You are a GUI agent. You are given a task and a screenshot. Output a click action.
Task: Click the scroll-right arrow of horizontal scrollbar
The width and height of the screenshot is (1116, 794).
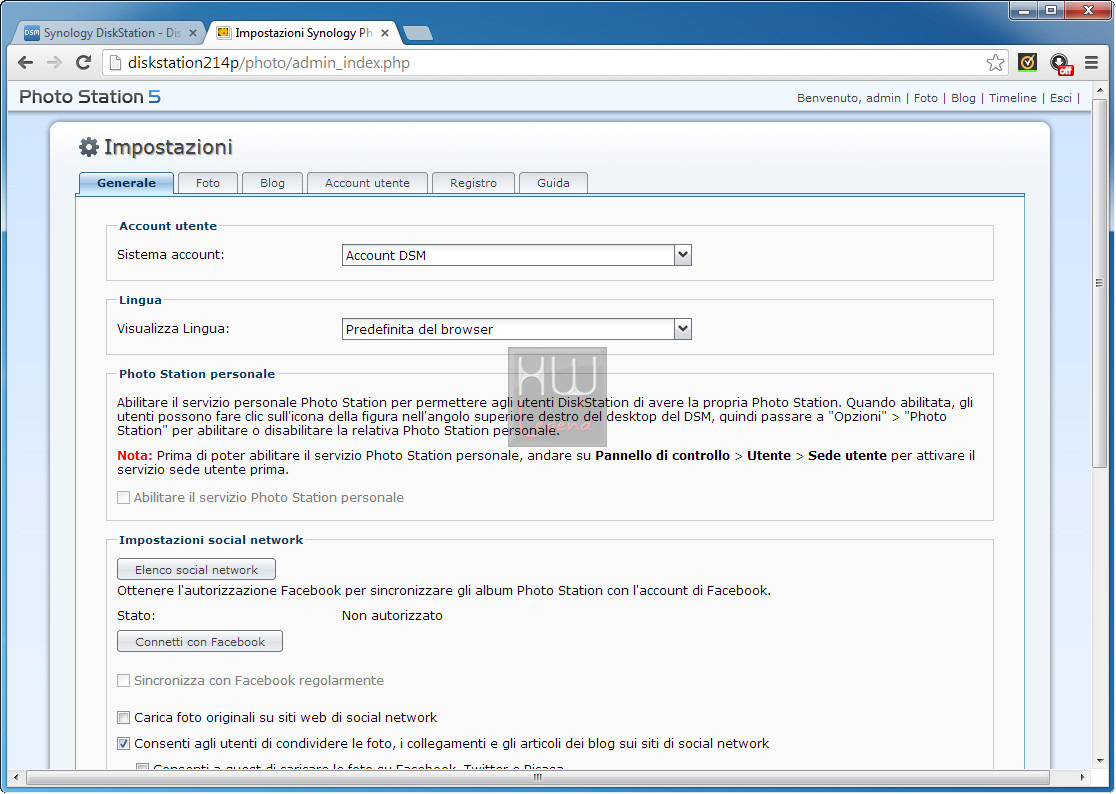coord(1082,777)
